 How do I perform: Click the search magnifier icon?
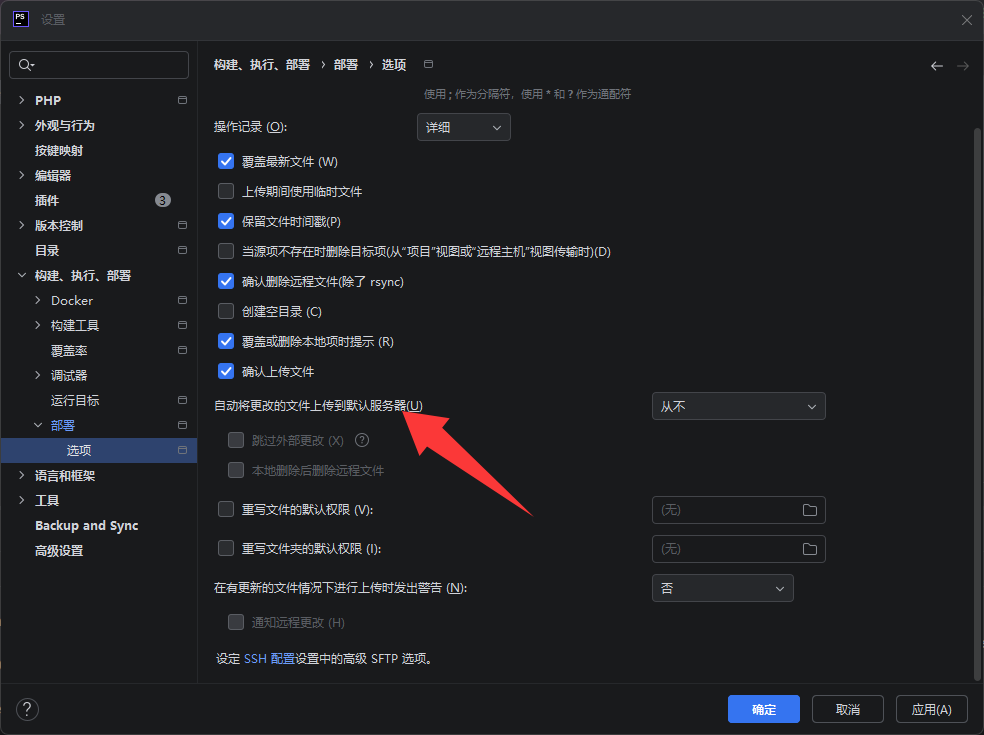coord(26,65)
